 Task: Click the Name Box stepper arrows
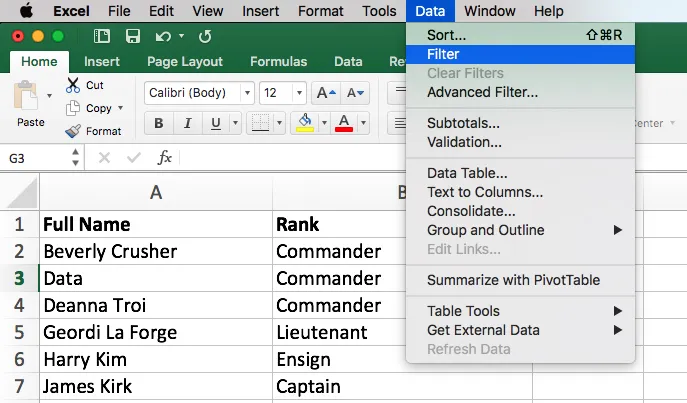(75, 157)
